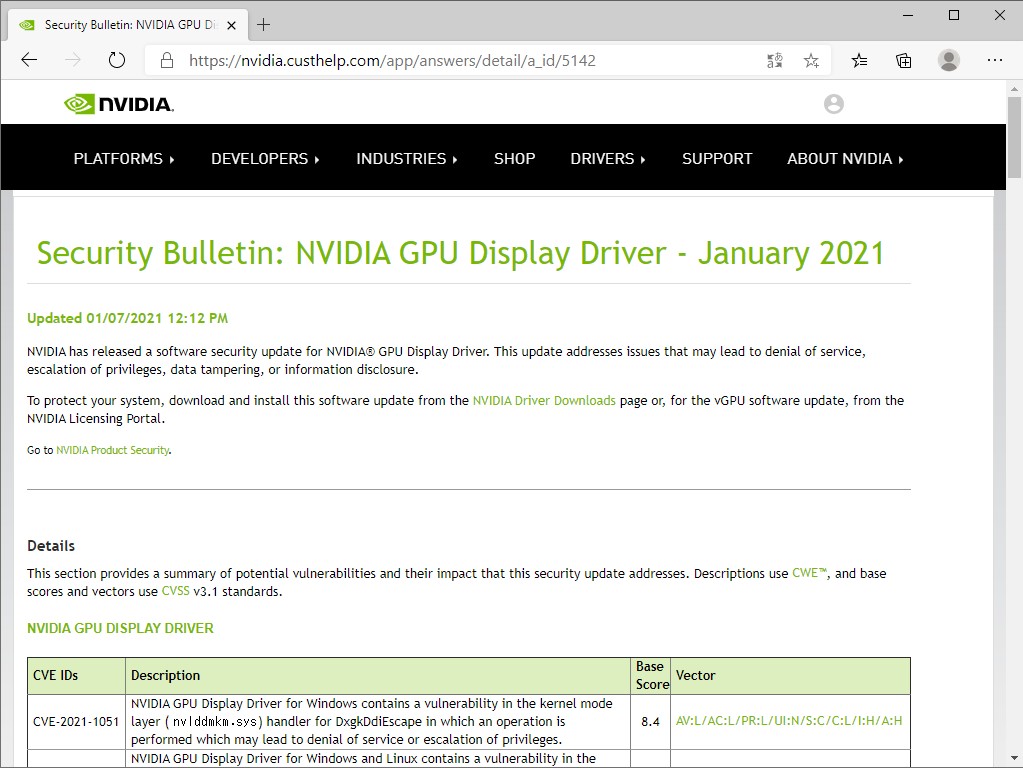Close the Security Bulletin browser tab
This screenshot has width=1023, height=768.
(231, 25)
